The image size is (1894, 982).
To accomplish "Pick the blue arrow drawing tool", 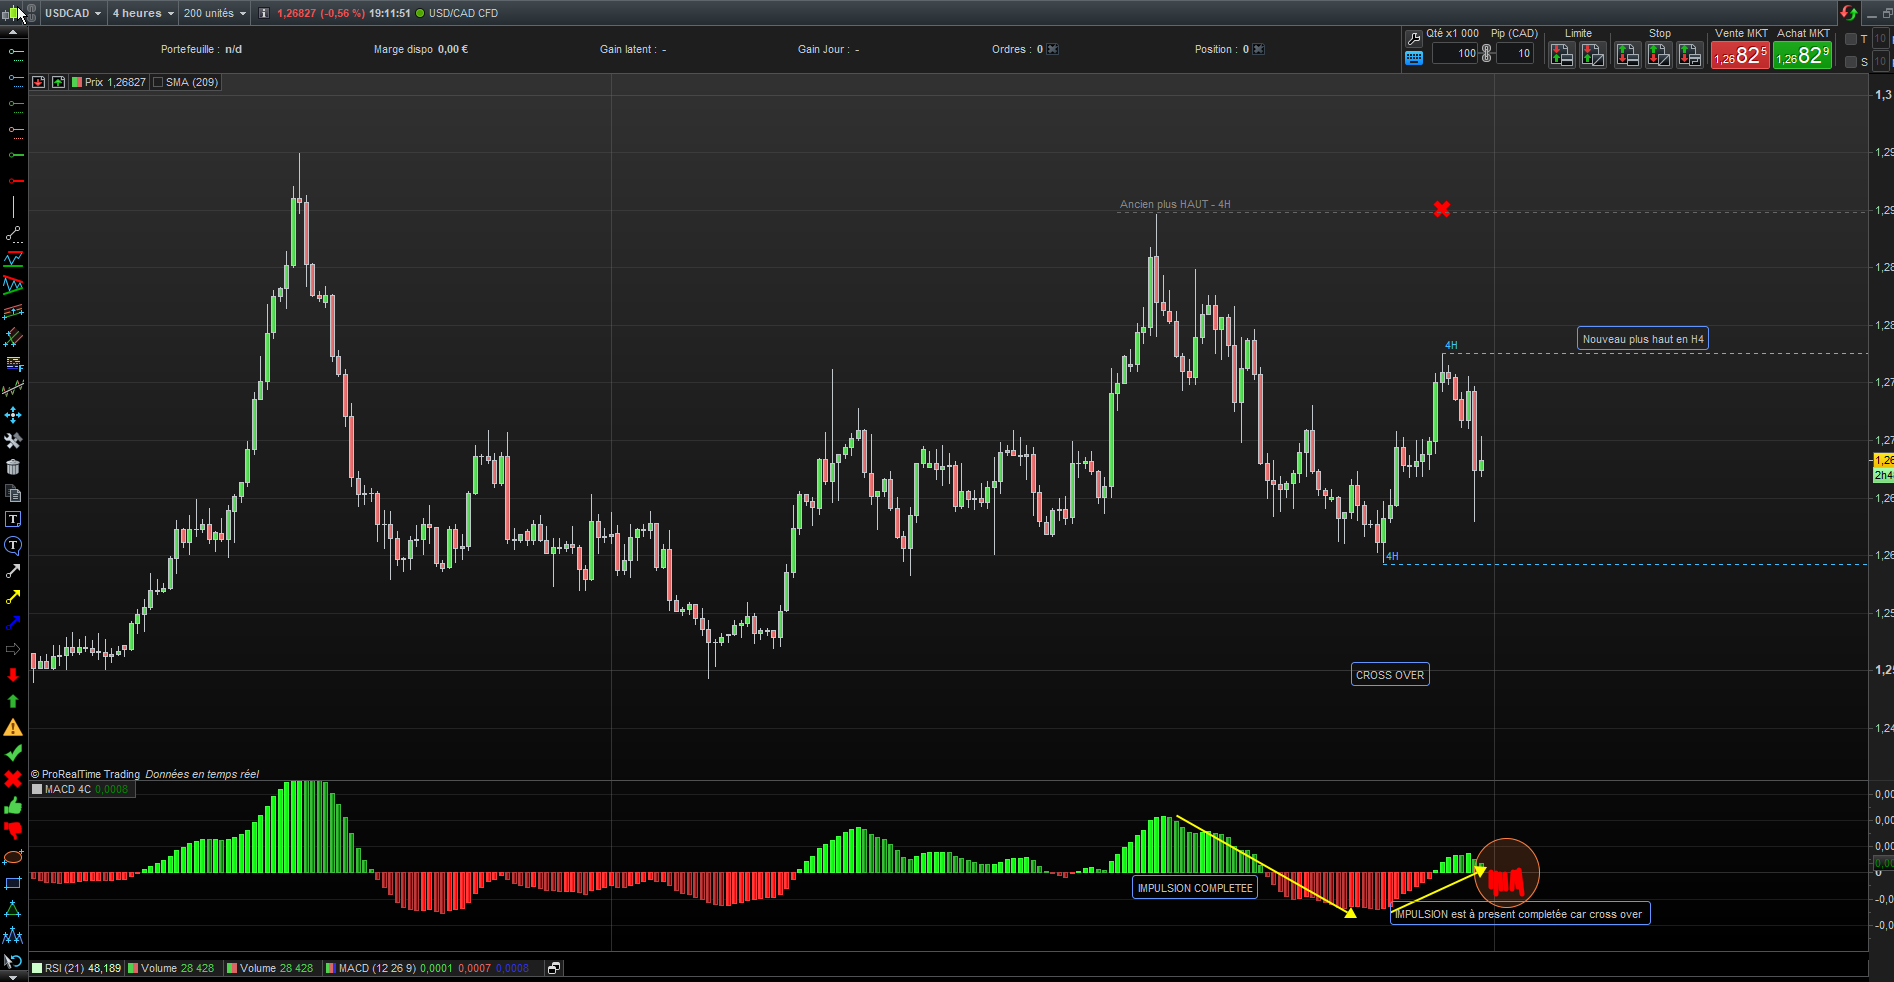I will coord(13,623).
